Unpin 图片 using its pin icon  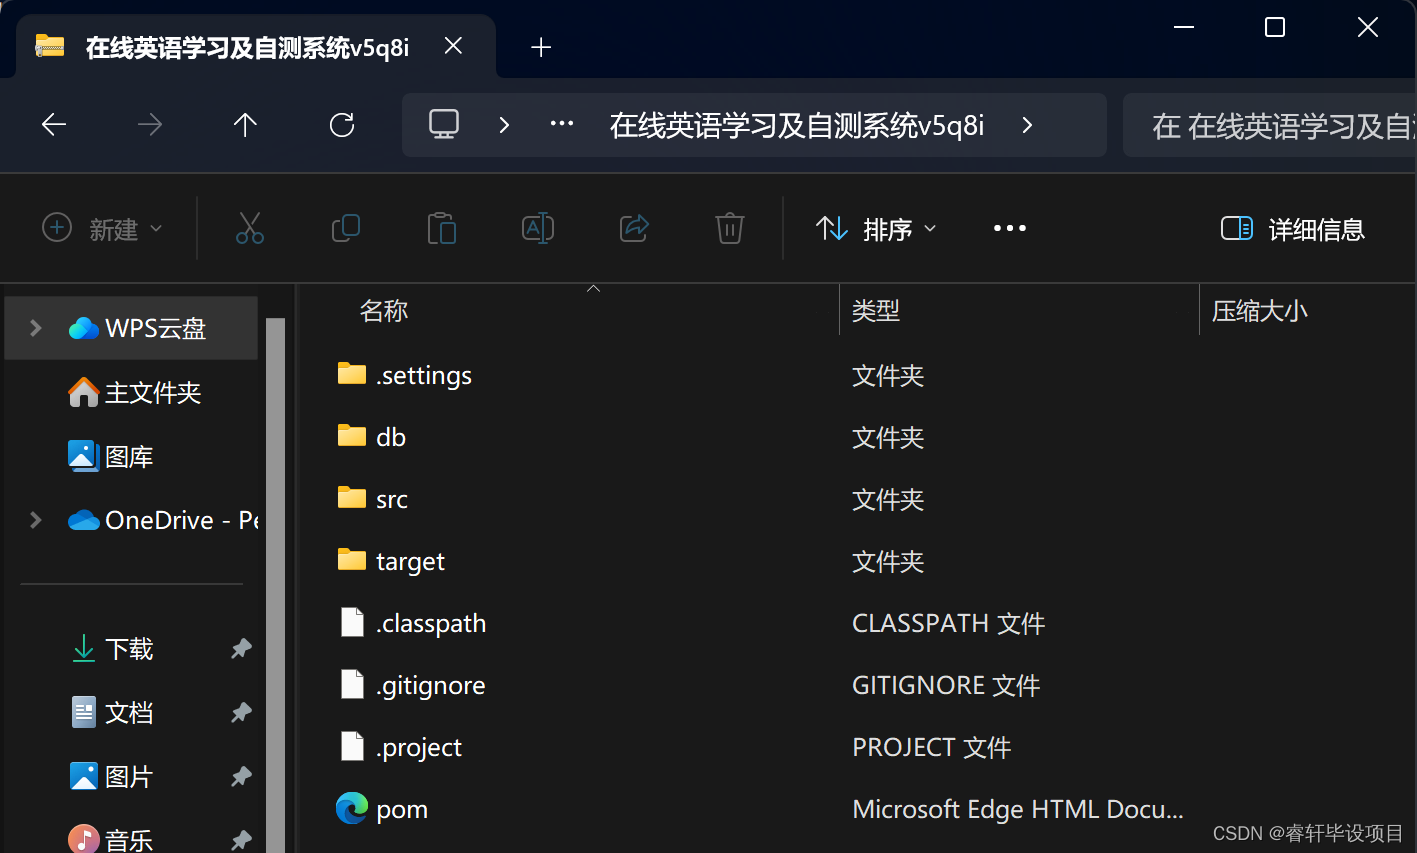coord(241,776)
